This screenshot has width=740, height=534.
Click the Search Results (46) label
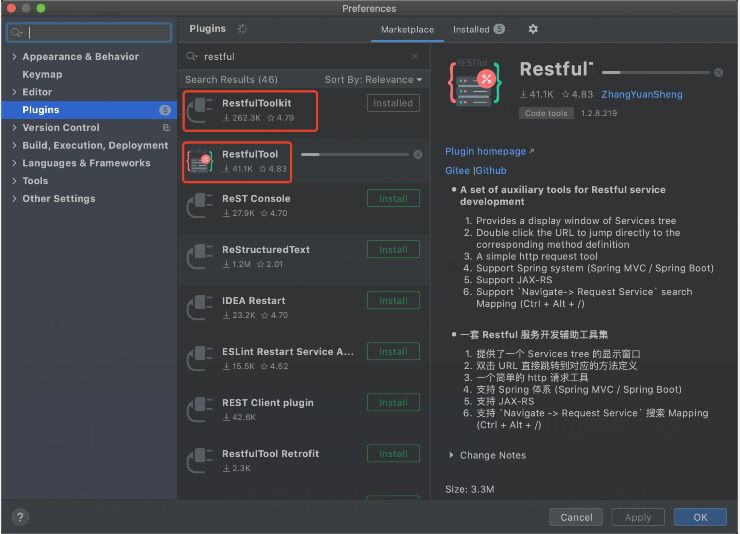[231, 80]
